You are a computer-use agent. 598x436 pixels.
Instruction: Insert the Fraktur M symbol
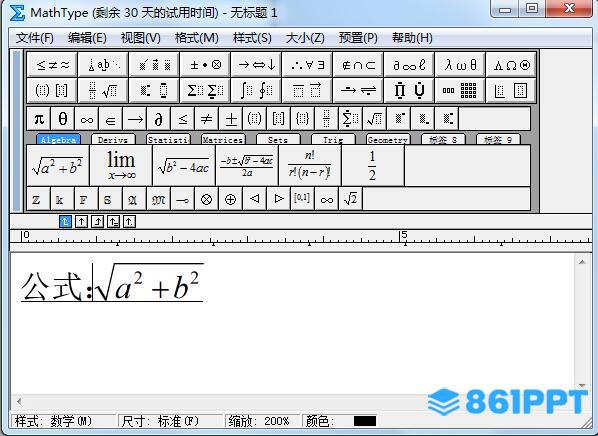click(x=159, y=199)
